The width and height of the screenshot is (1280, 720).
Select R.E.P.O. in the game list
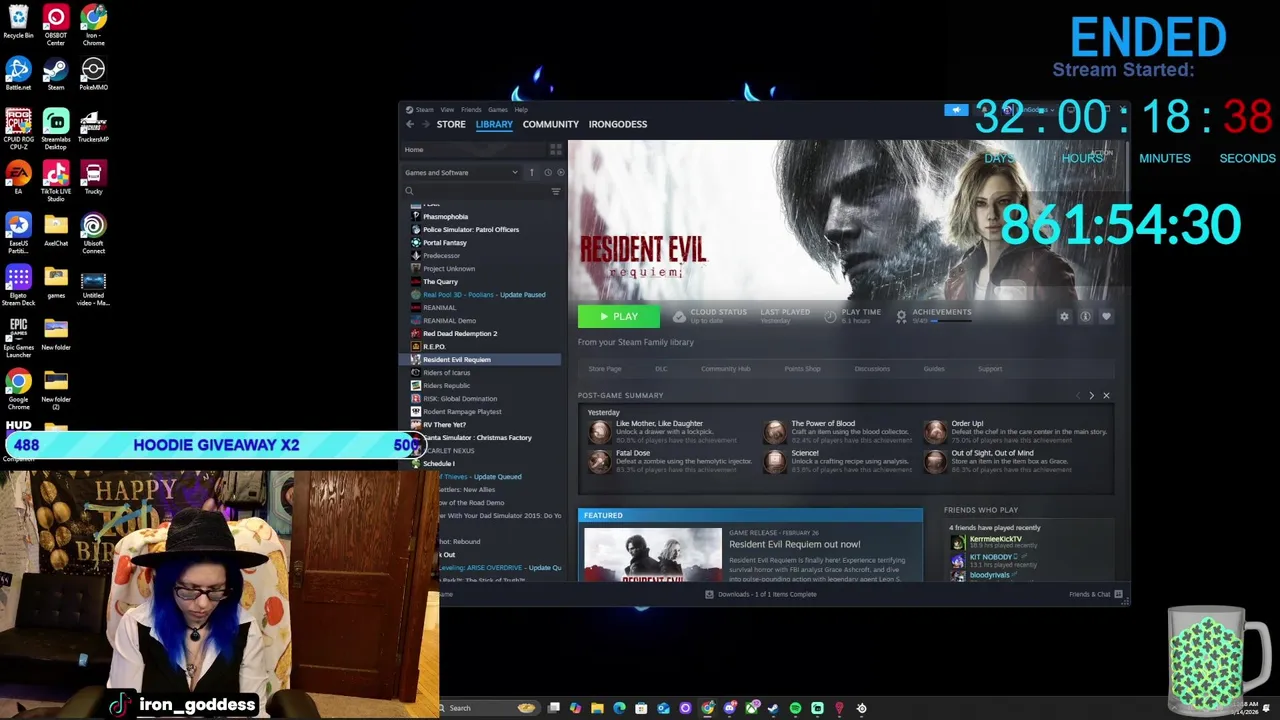(x=434, y=347)
